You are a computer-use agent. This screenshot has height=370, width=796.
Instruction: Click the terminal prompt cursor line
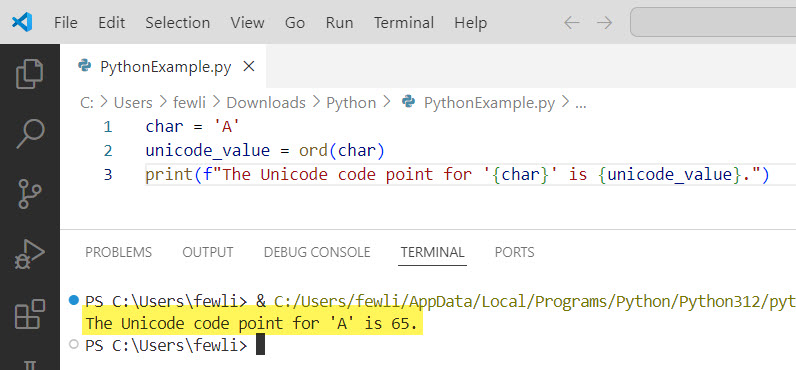[x=175, y=346]
